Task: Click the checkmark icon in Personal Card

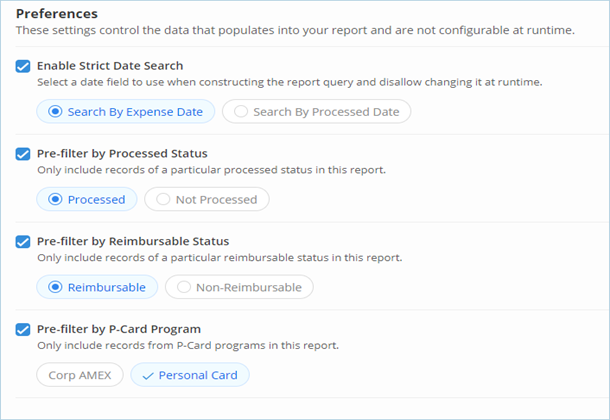Action: (148, 376)
